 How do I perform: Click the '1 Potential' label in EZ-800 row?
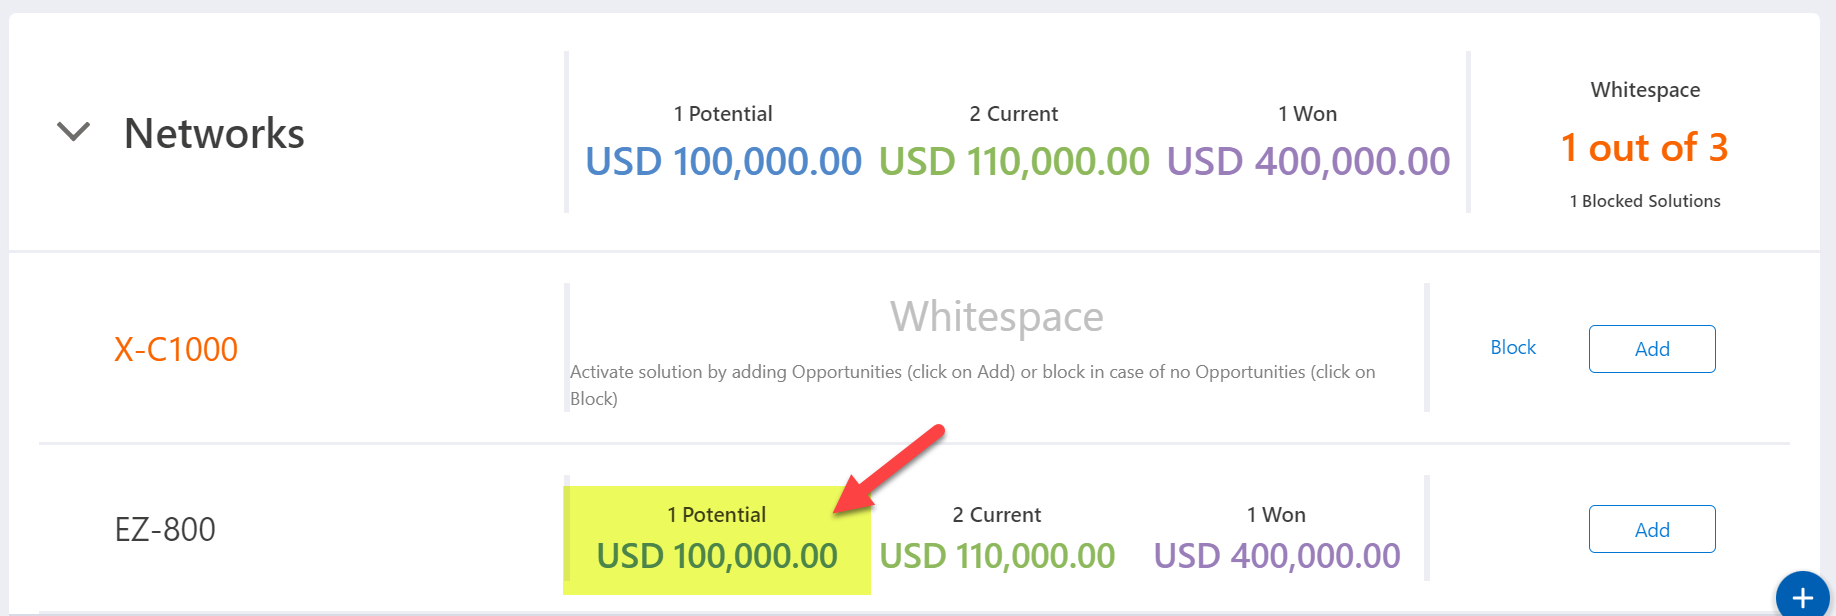tap(716, 515)
